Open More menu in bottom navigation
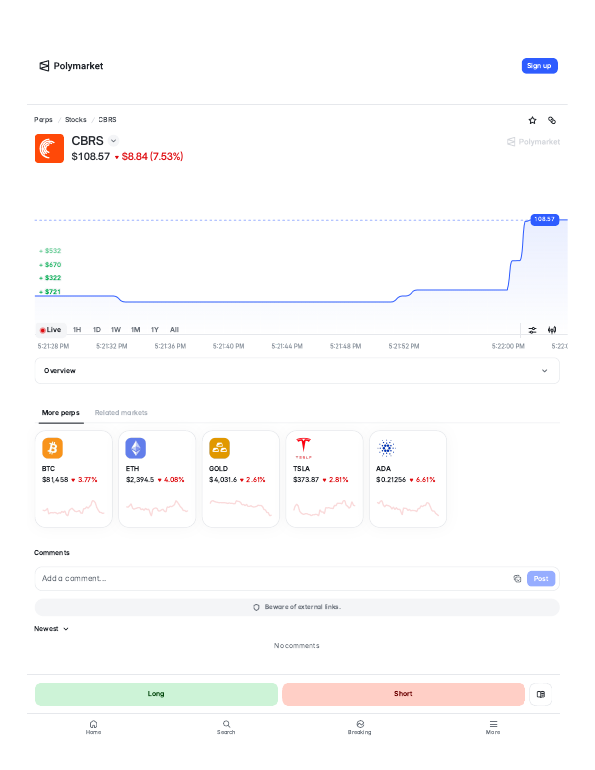 493,727
